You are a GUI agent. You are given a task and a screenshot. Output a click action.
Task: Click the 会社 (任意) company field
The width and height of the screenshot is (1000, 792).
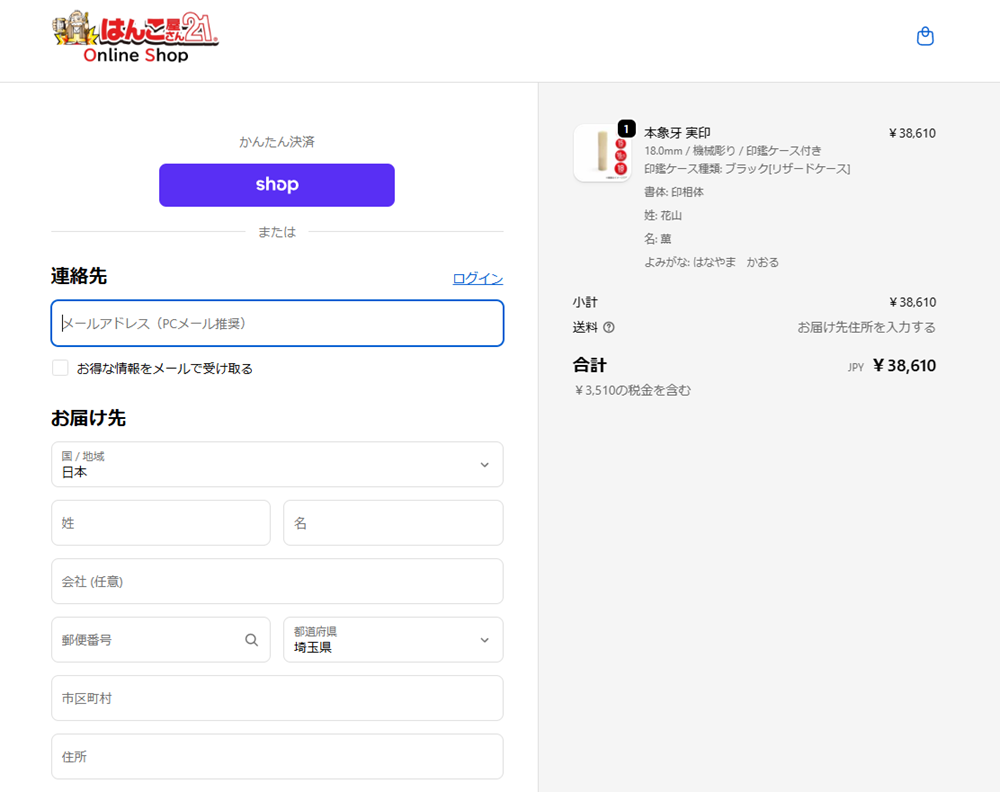tap(277, 581)
